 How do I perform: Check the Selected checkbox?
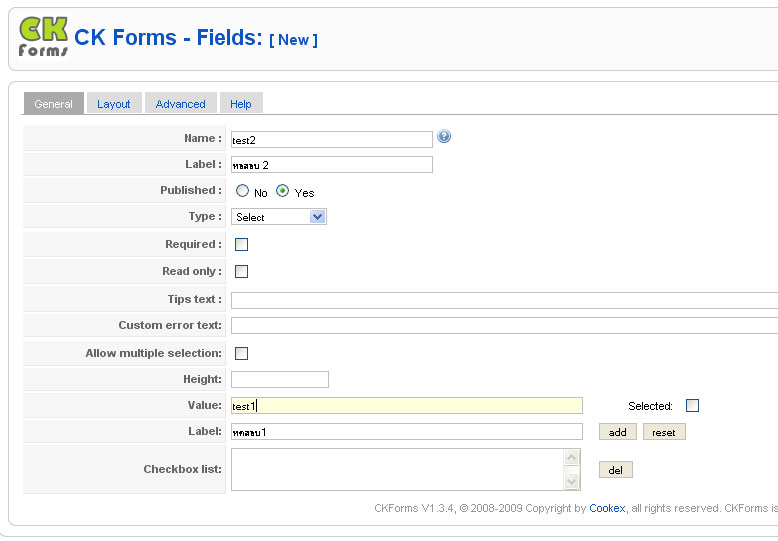tap(692, 406)
